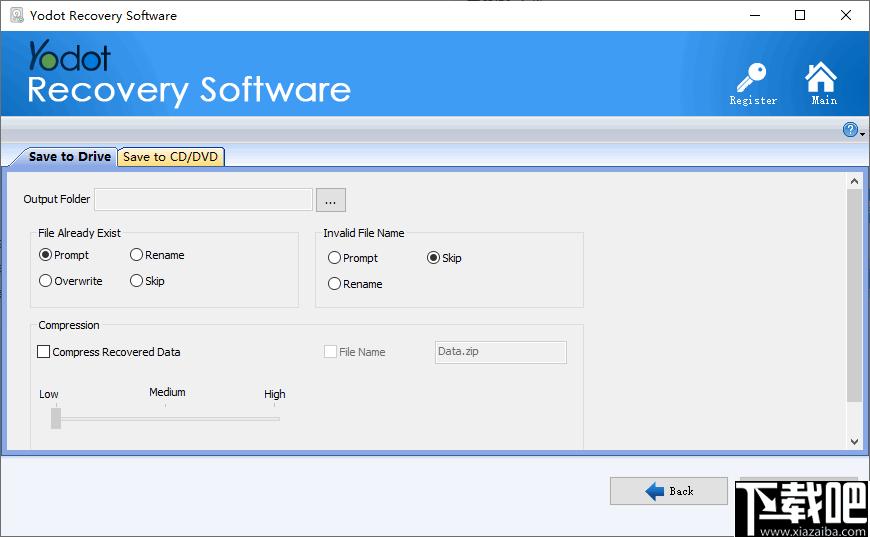This screenshot has width=870, height=537.
Task: Open the help question mark menu
Action: tap(853, 130)
